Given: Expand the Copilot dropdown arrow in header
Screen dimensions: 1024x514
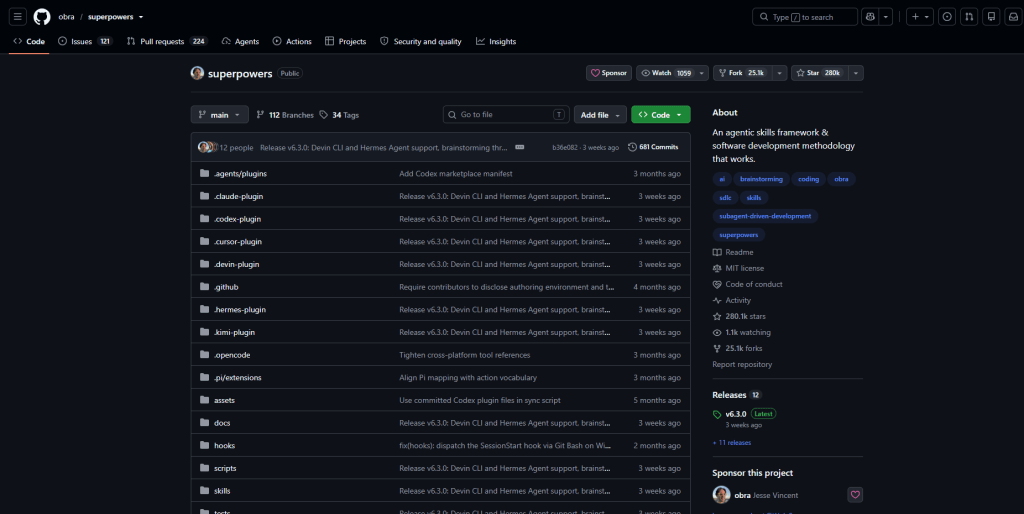Looking at the screenshot, I should (x=886, y=17).
